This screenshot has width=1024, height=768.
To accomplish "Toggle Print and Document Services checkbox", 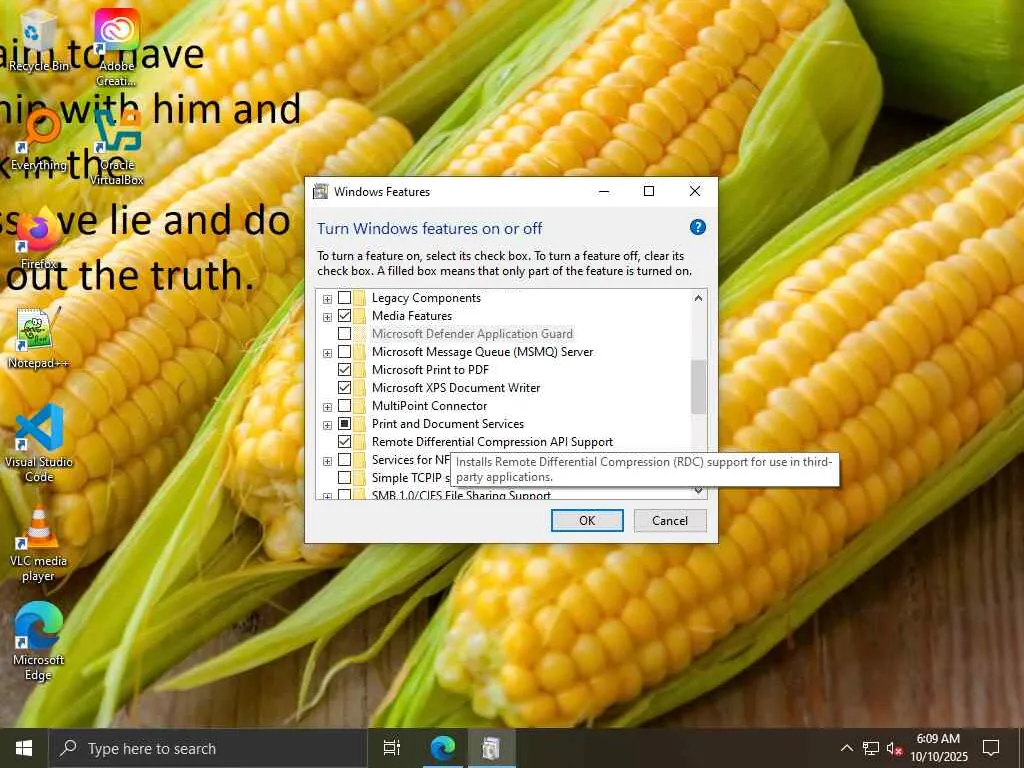I will click(x=344, y=424).
